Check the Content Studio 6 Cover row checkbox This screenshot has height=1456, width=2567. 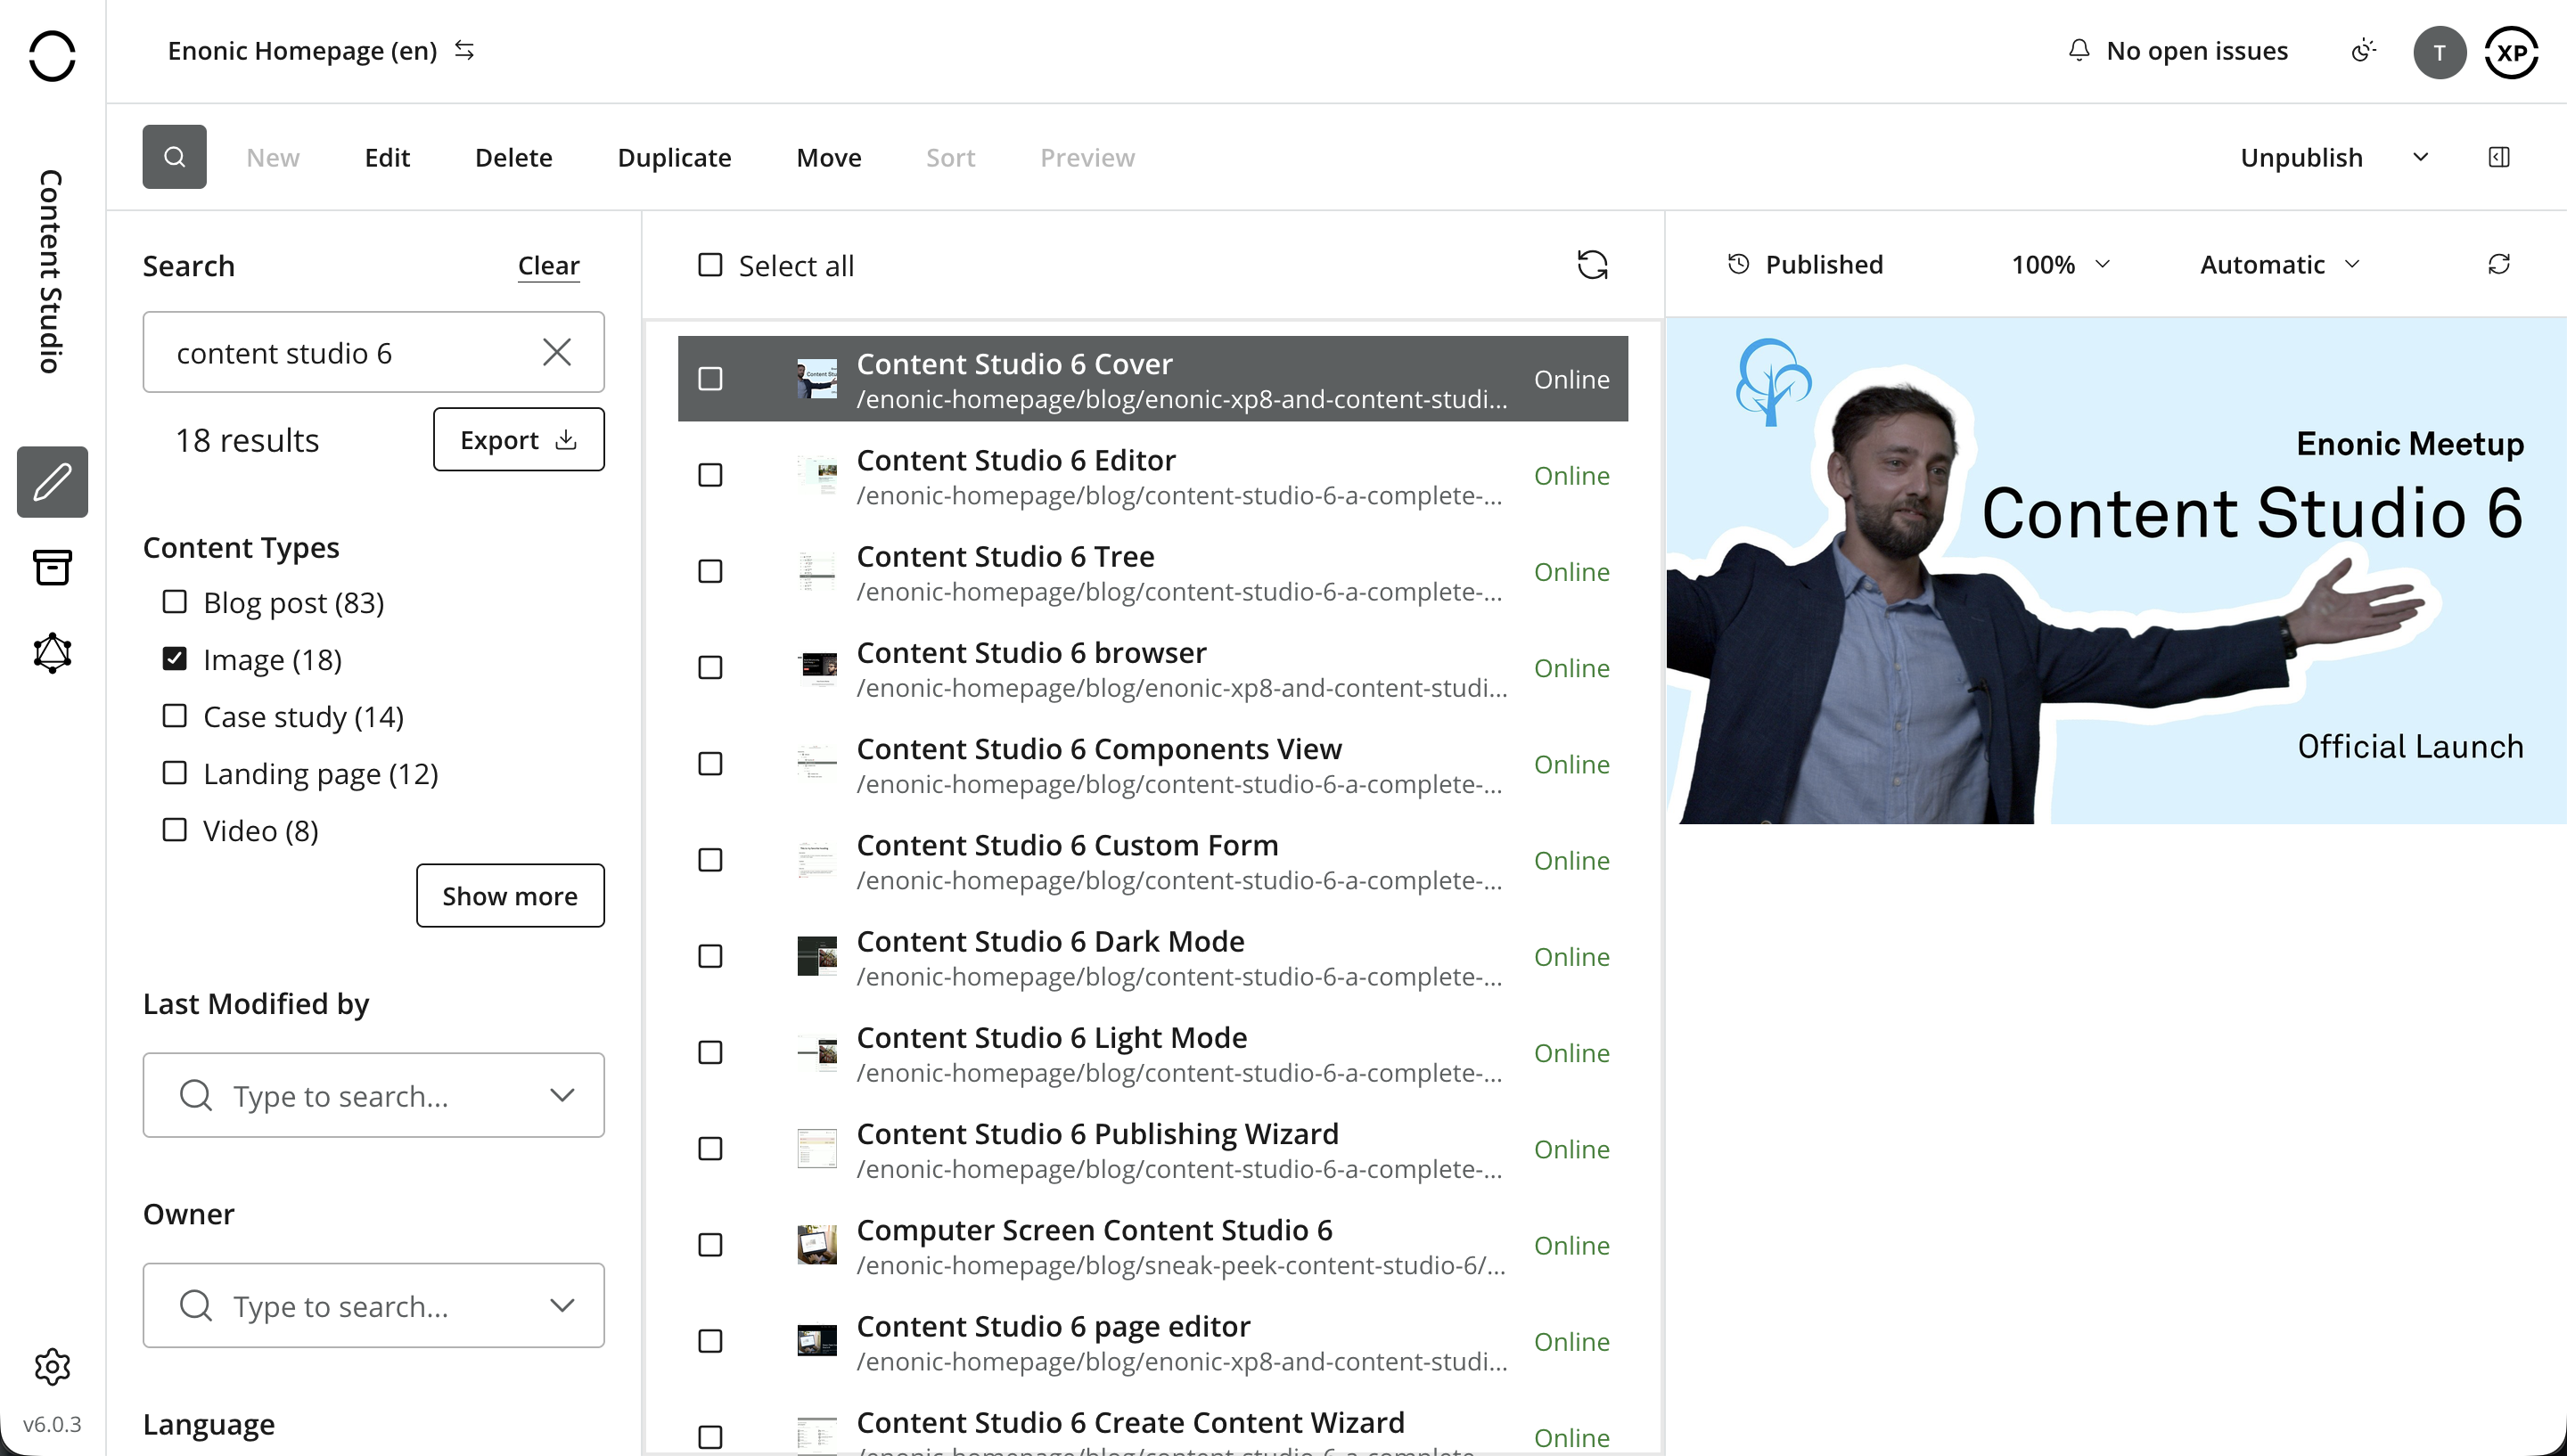pos(710,379)
